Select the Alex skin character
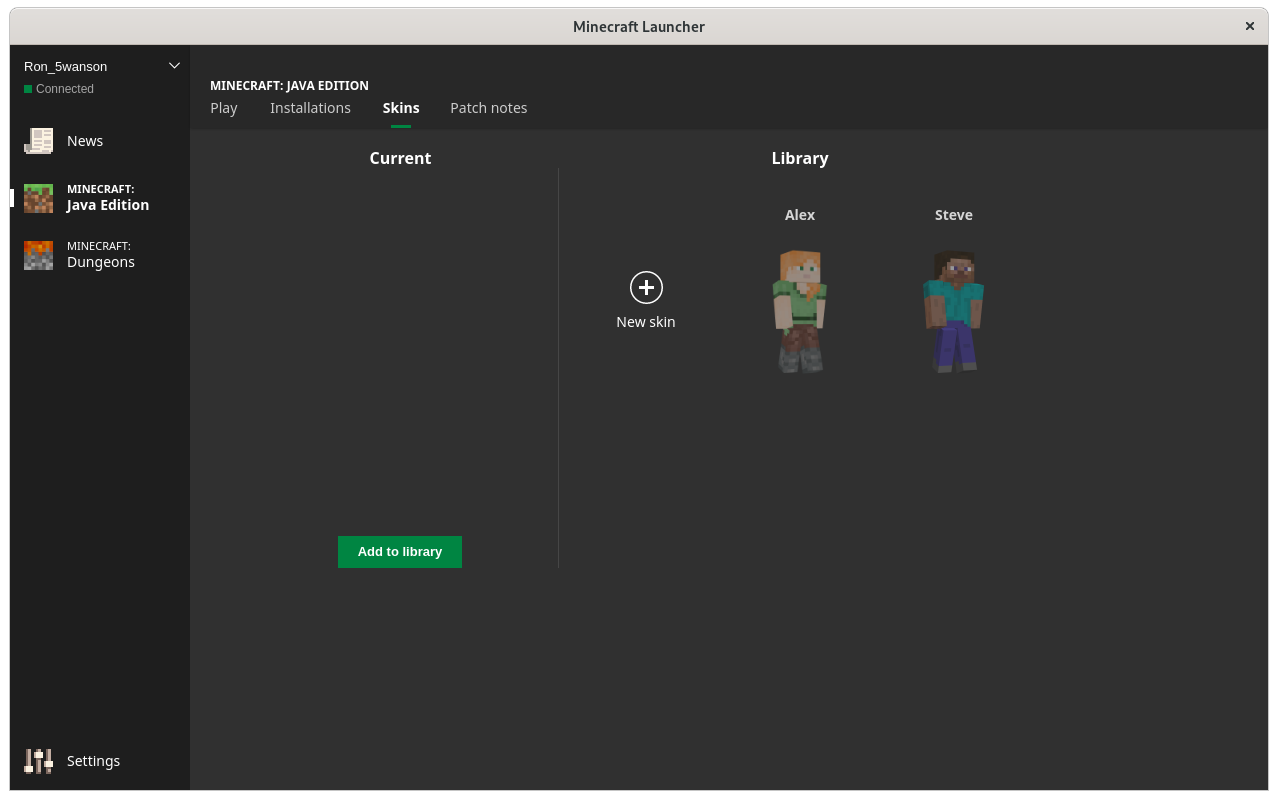 pos(800,311)
